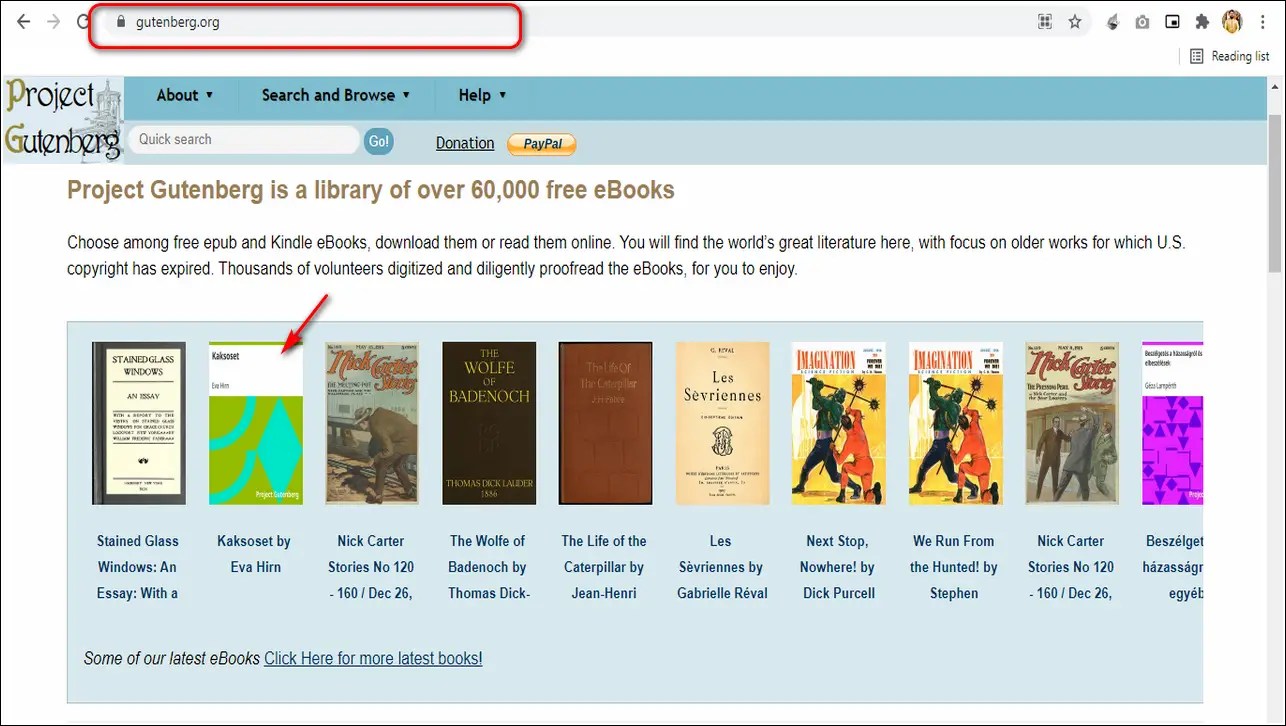The height and width of the screenshot is (726, 1286).
Task: Click the browser back arrow
Action: (x=24, y=22)
